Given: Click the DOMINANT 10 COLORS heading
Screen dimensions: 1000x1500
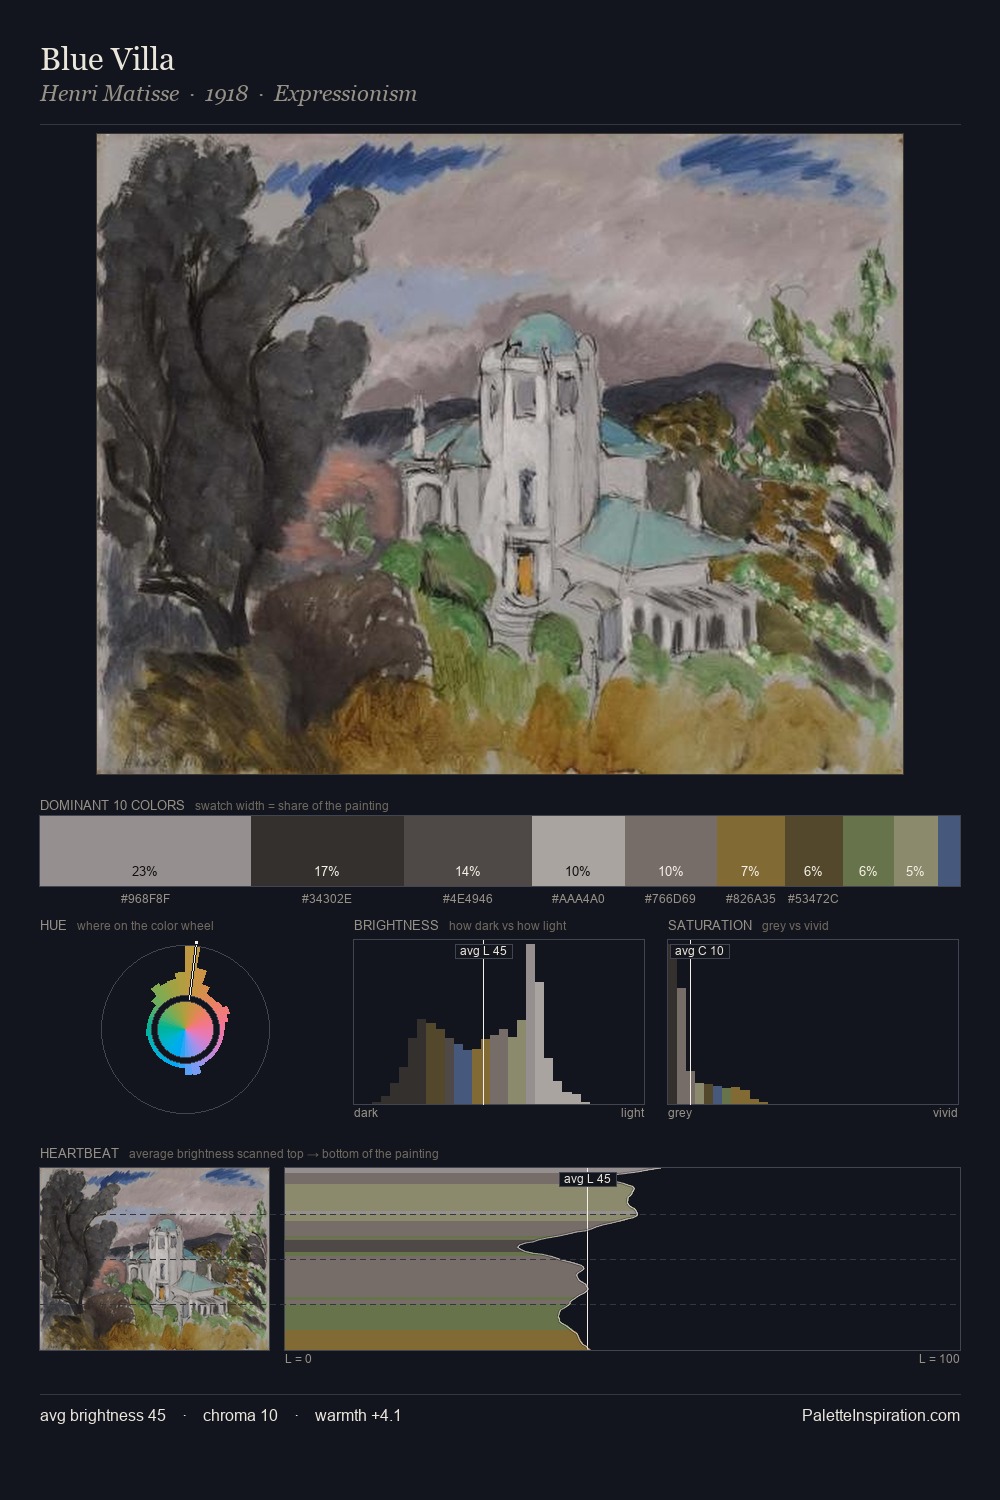Looking at the screenshot, I should (x=112, y=805).
